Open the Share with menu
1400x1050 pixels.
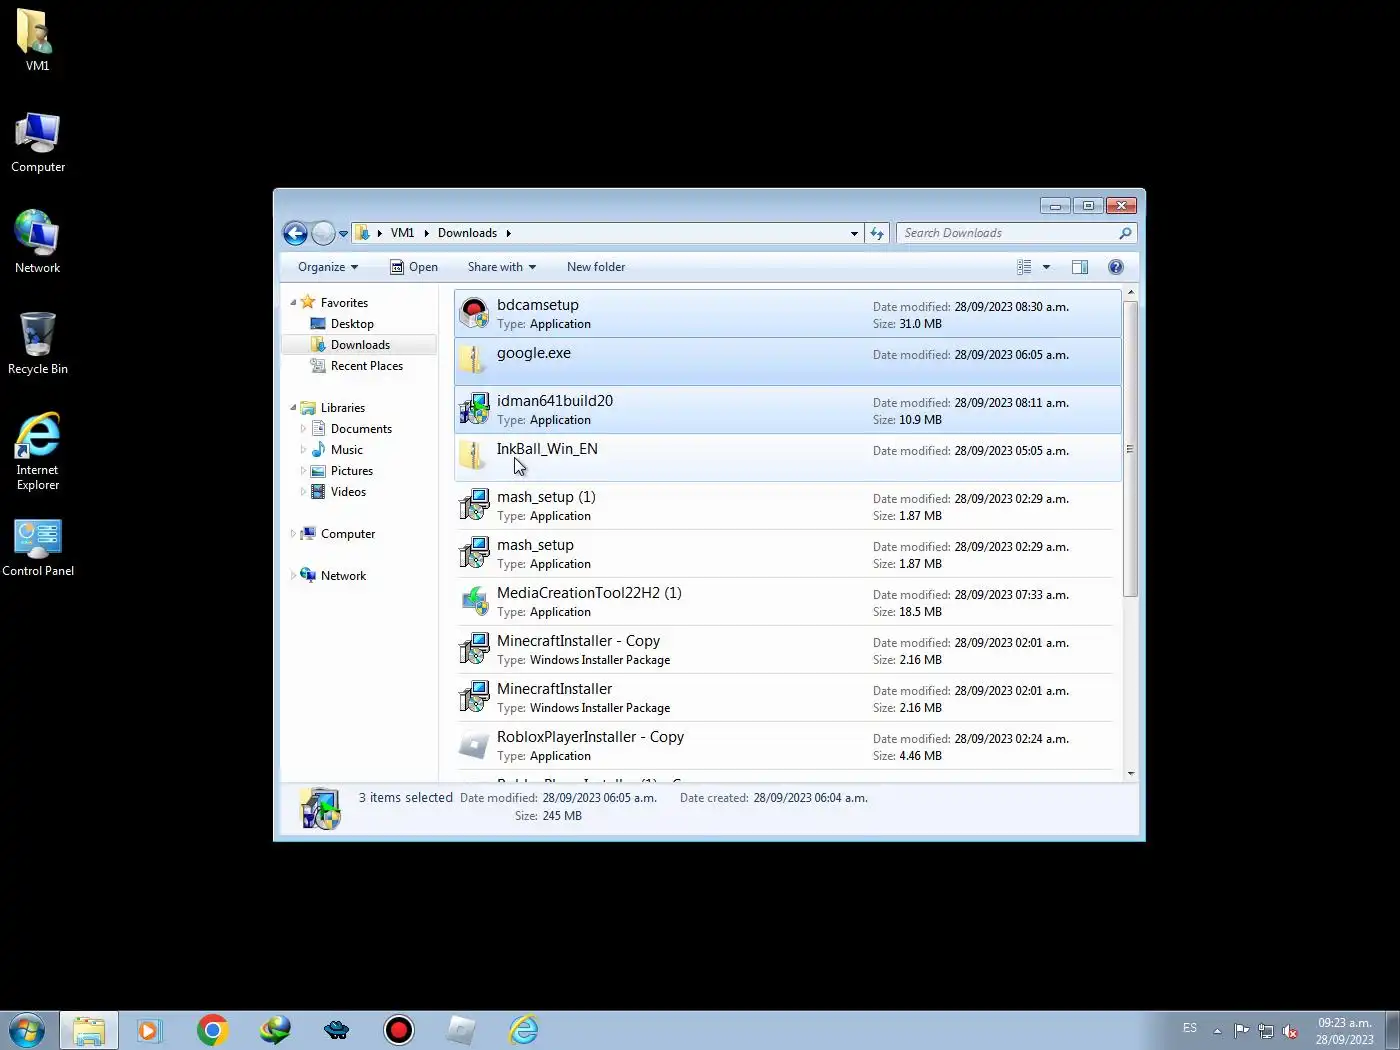(502, 267)
